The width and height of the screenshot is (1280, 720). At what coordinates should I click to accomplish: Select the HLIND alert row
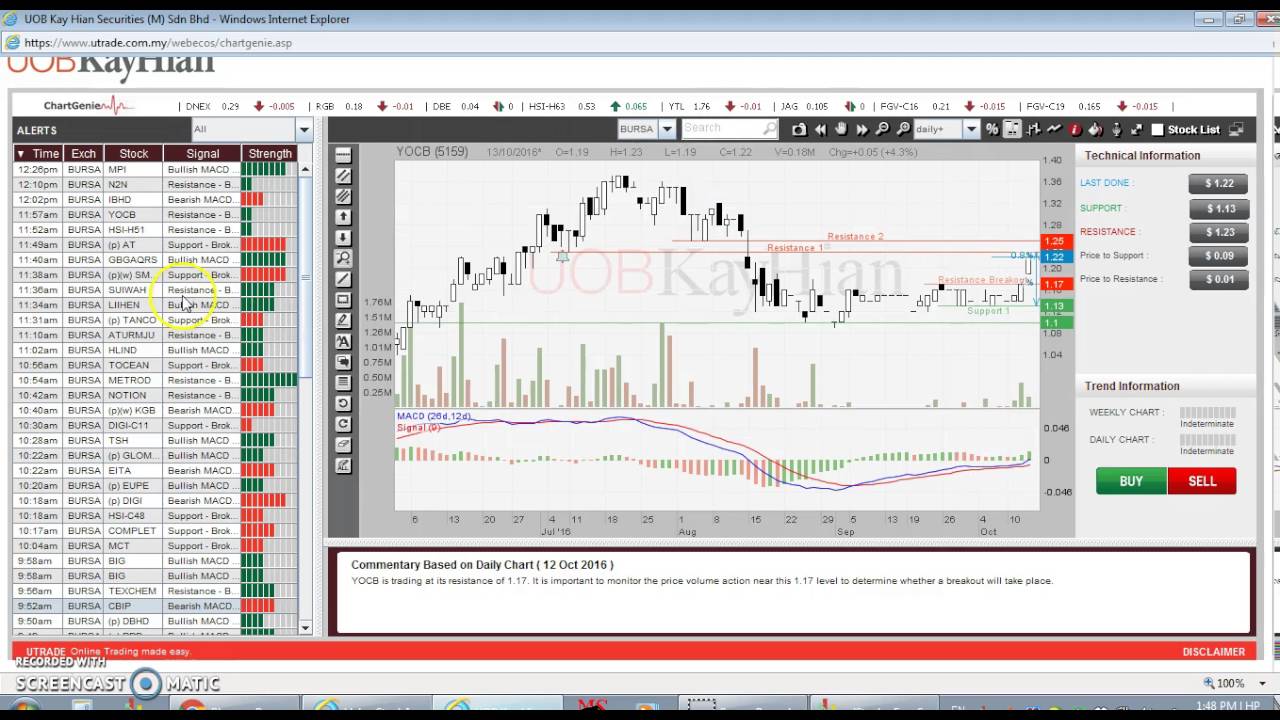tap(155, 350)
